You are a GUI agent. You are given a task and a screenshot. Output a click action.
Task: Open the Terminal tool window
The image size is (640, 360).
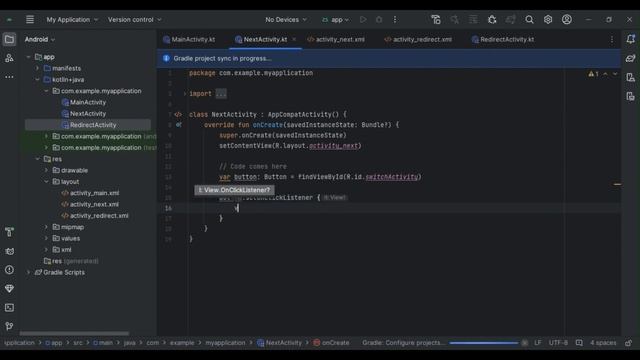[9, 307]
